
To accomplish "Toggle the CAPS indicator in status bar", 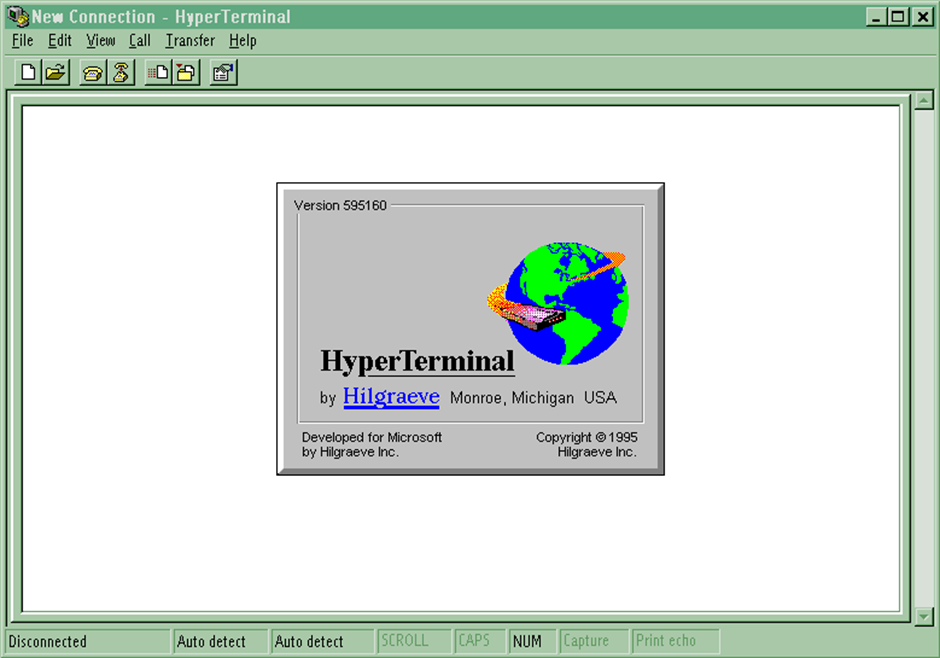I will coord(479,641).
